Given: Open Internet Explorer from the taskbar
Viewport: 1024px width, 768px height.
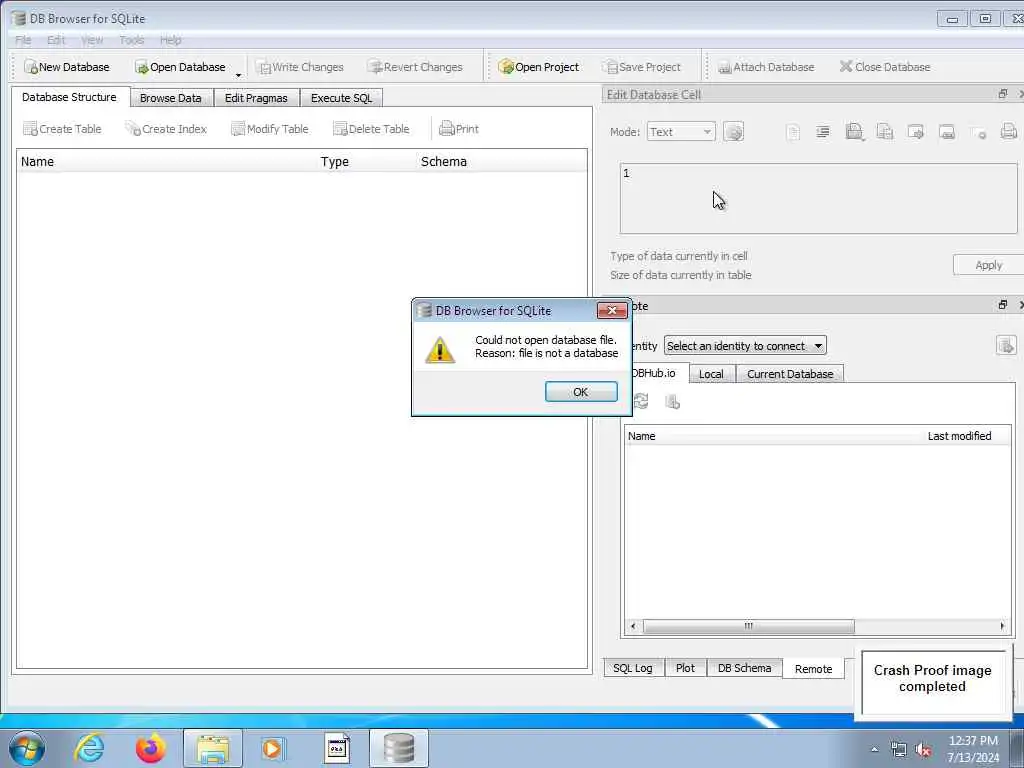Looking at the screenshot, I should [x=89, y=748].
